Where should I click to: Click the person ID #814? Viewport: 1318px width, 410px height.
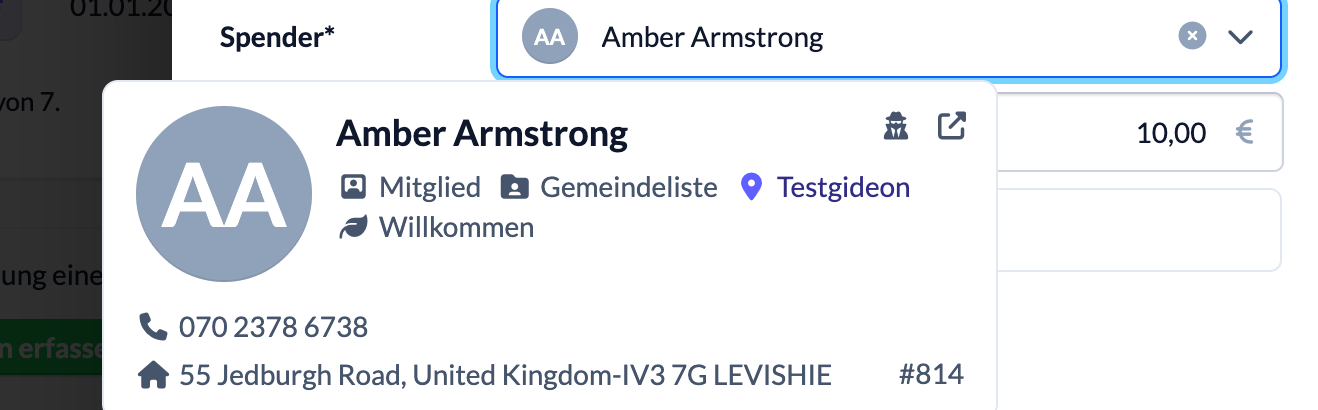click(x=931, y=375)
